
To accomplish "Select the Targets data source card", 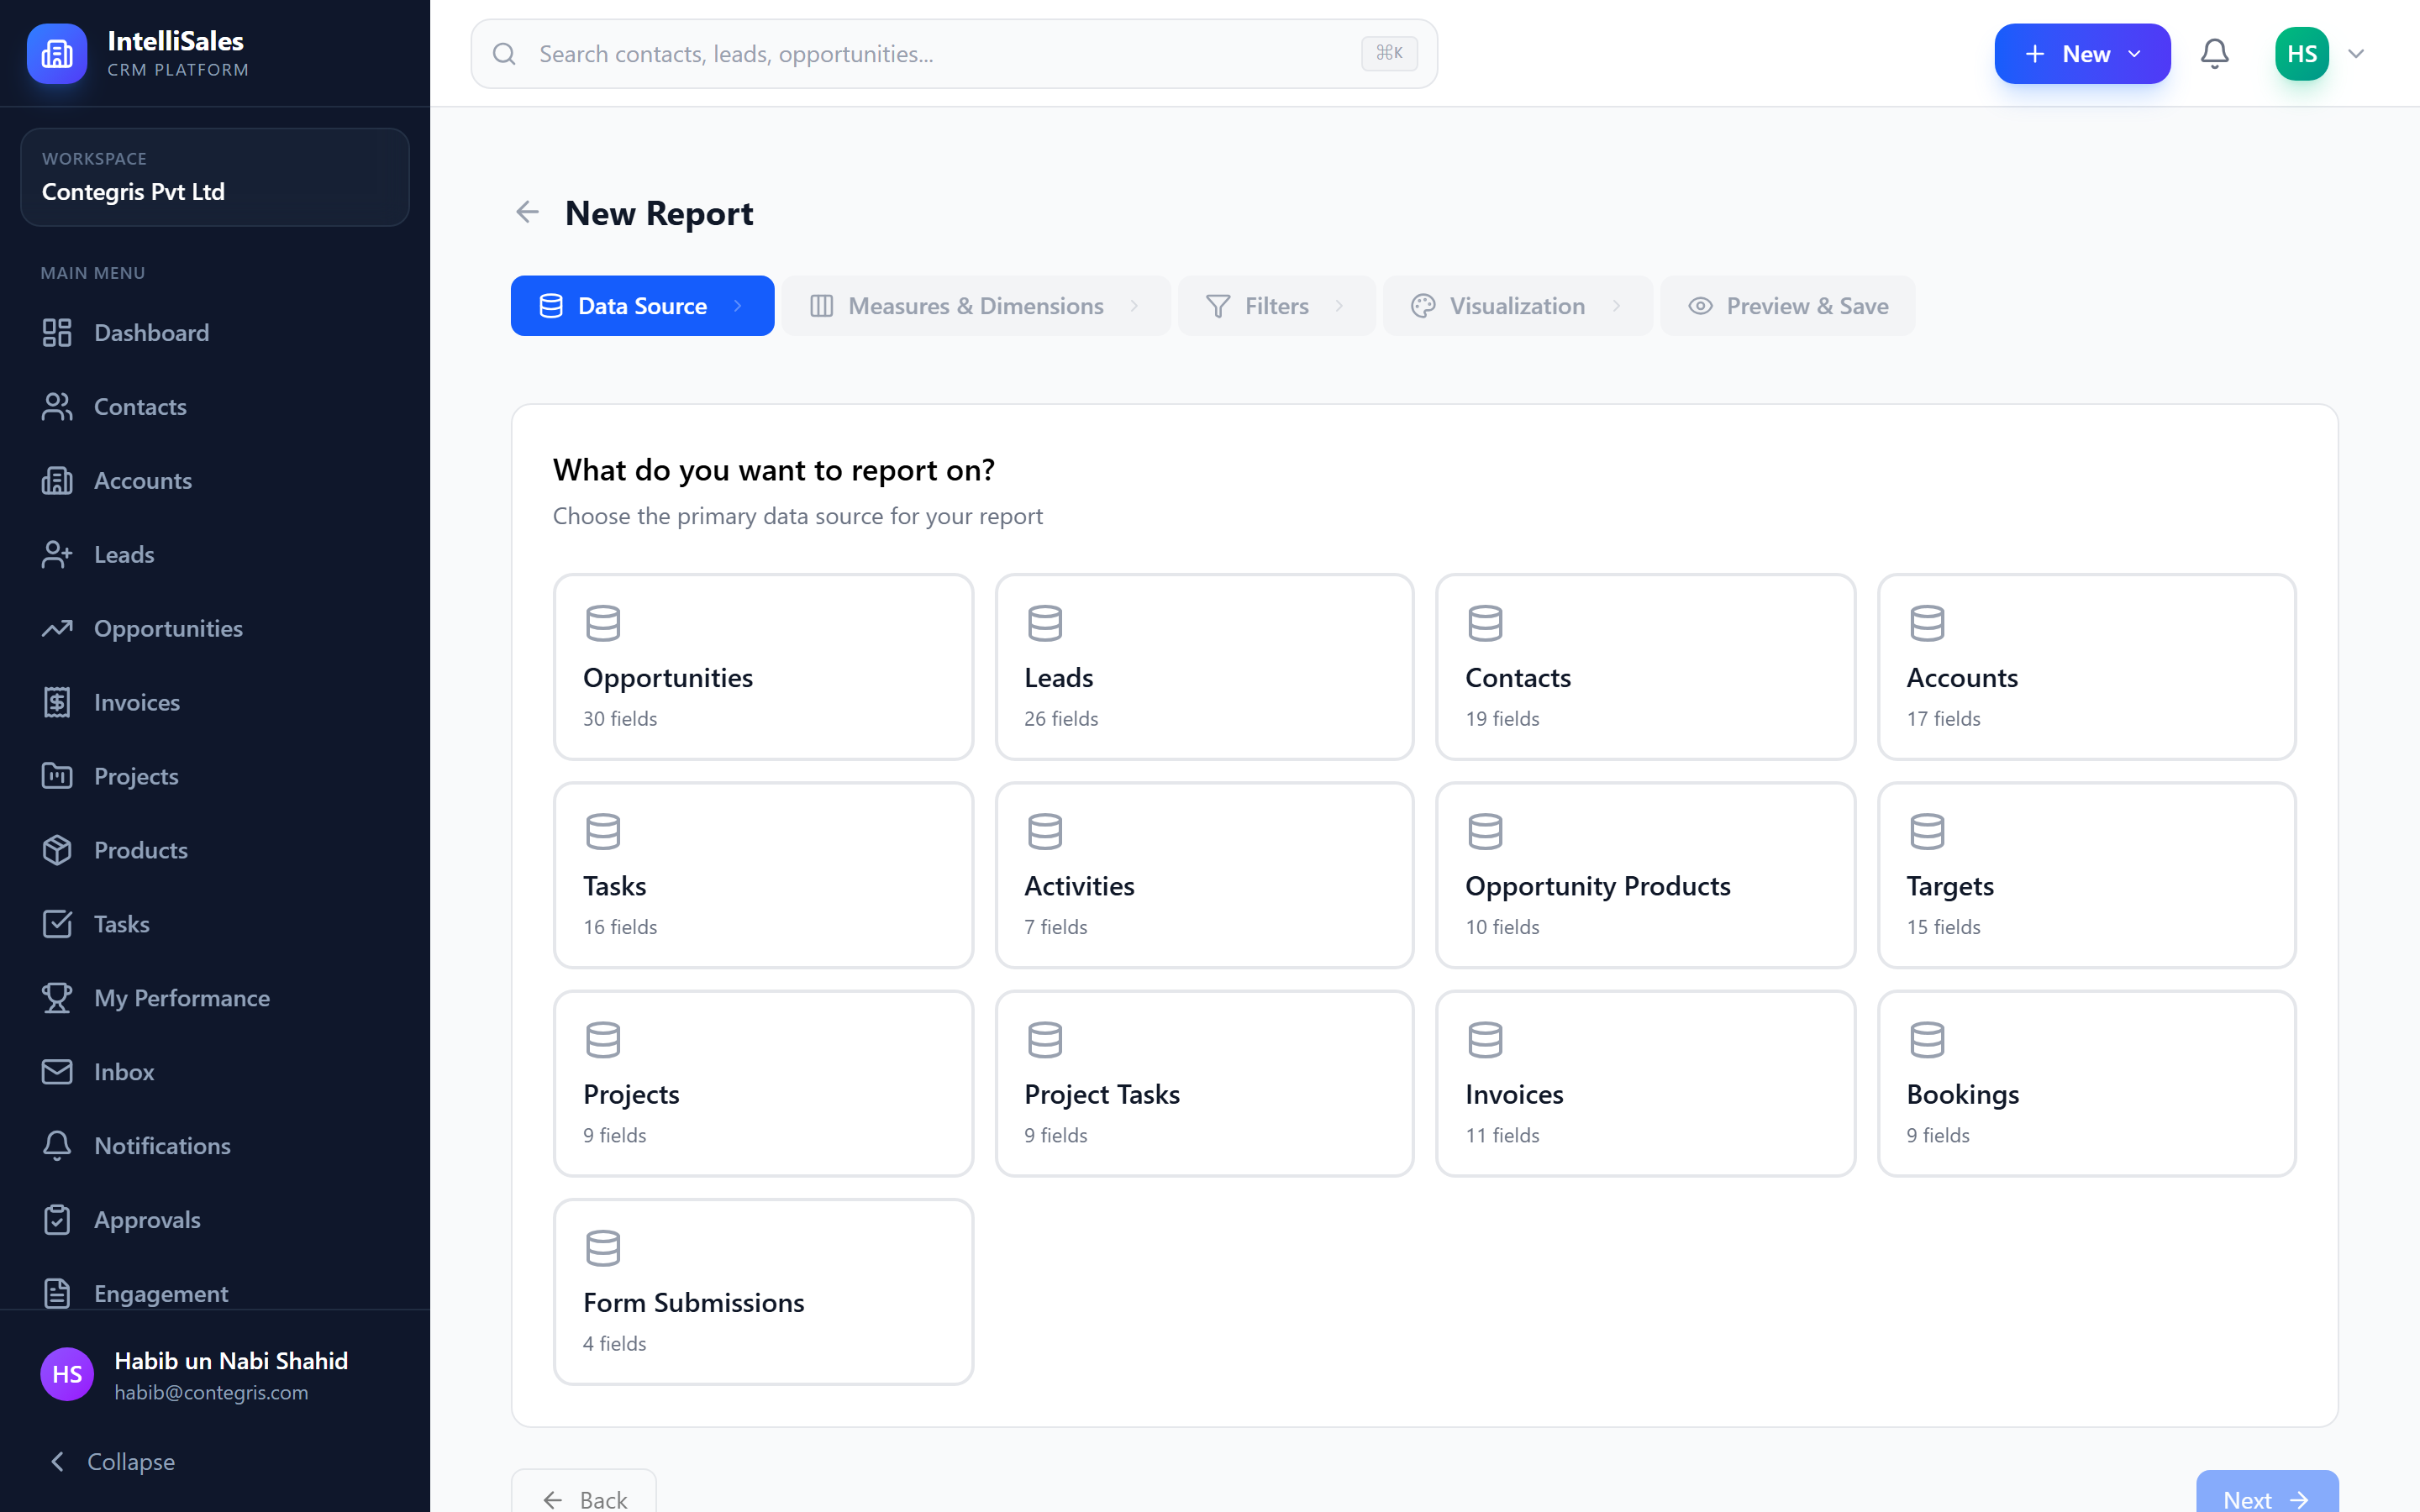I will click(2087, 875).
